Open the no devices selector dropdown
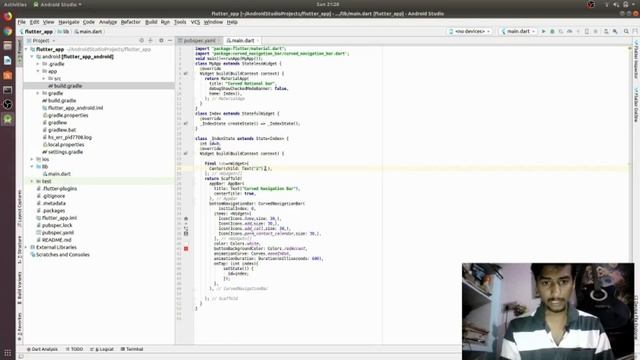640x360 pixels. click(x=469, y=31)
